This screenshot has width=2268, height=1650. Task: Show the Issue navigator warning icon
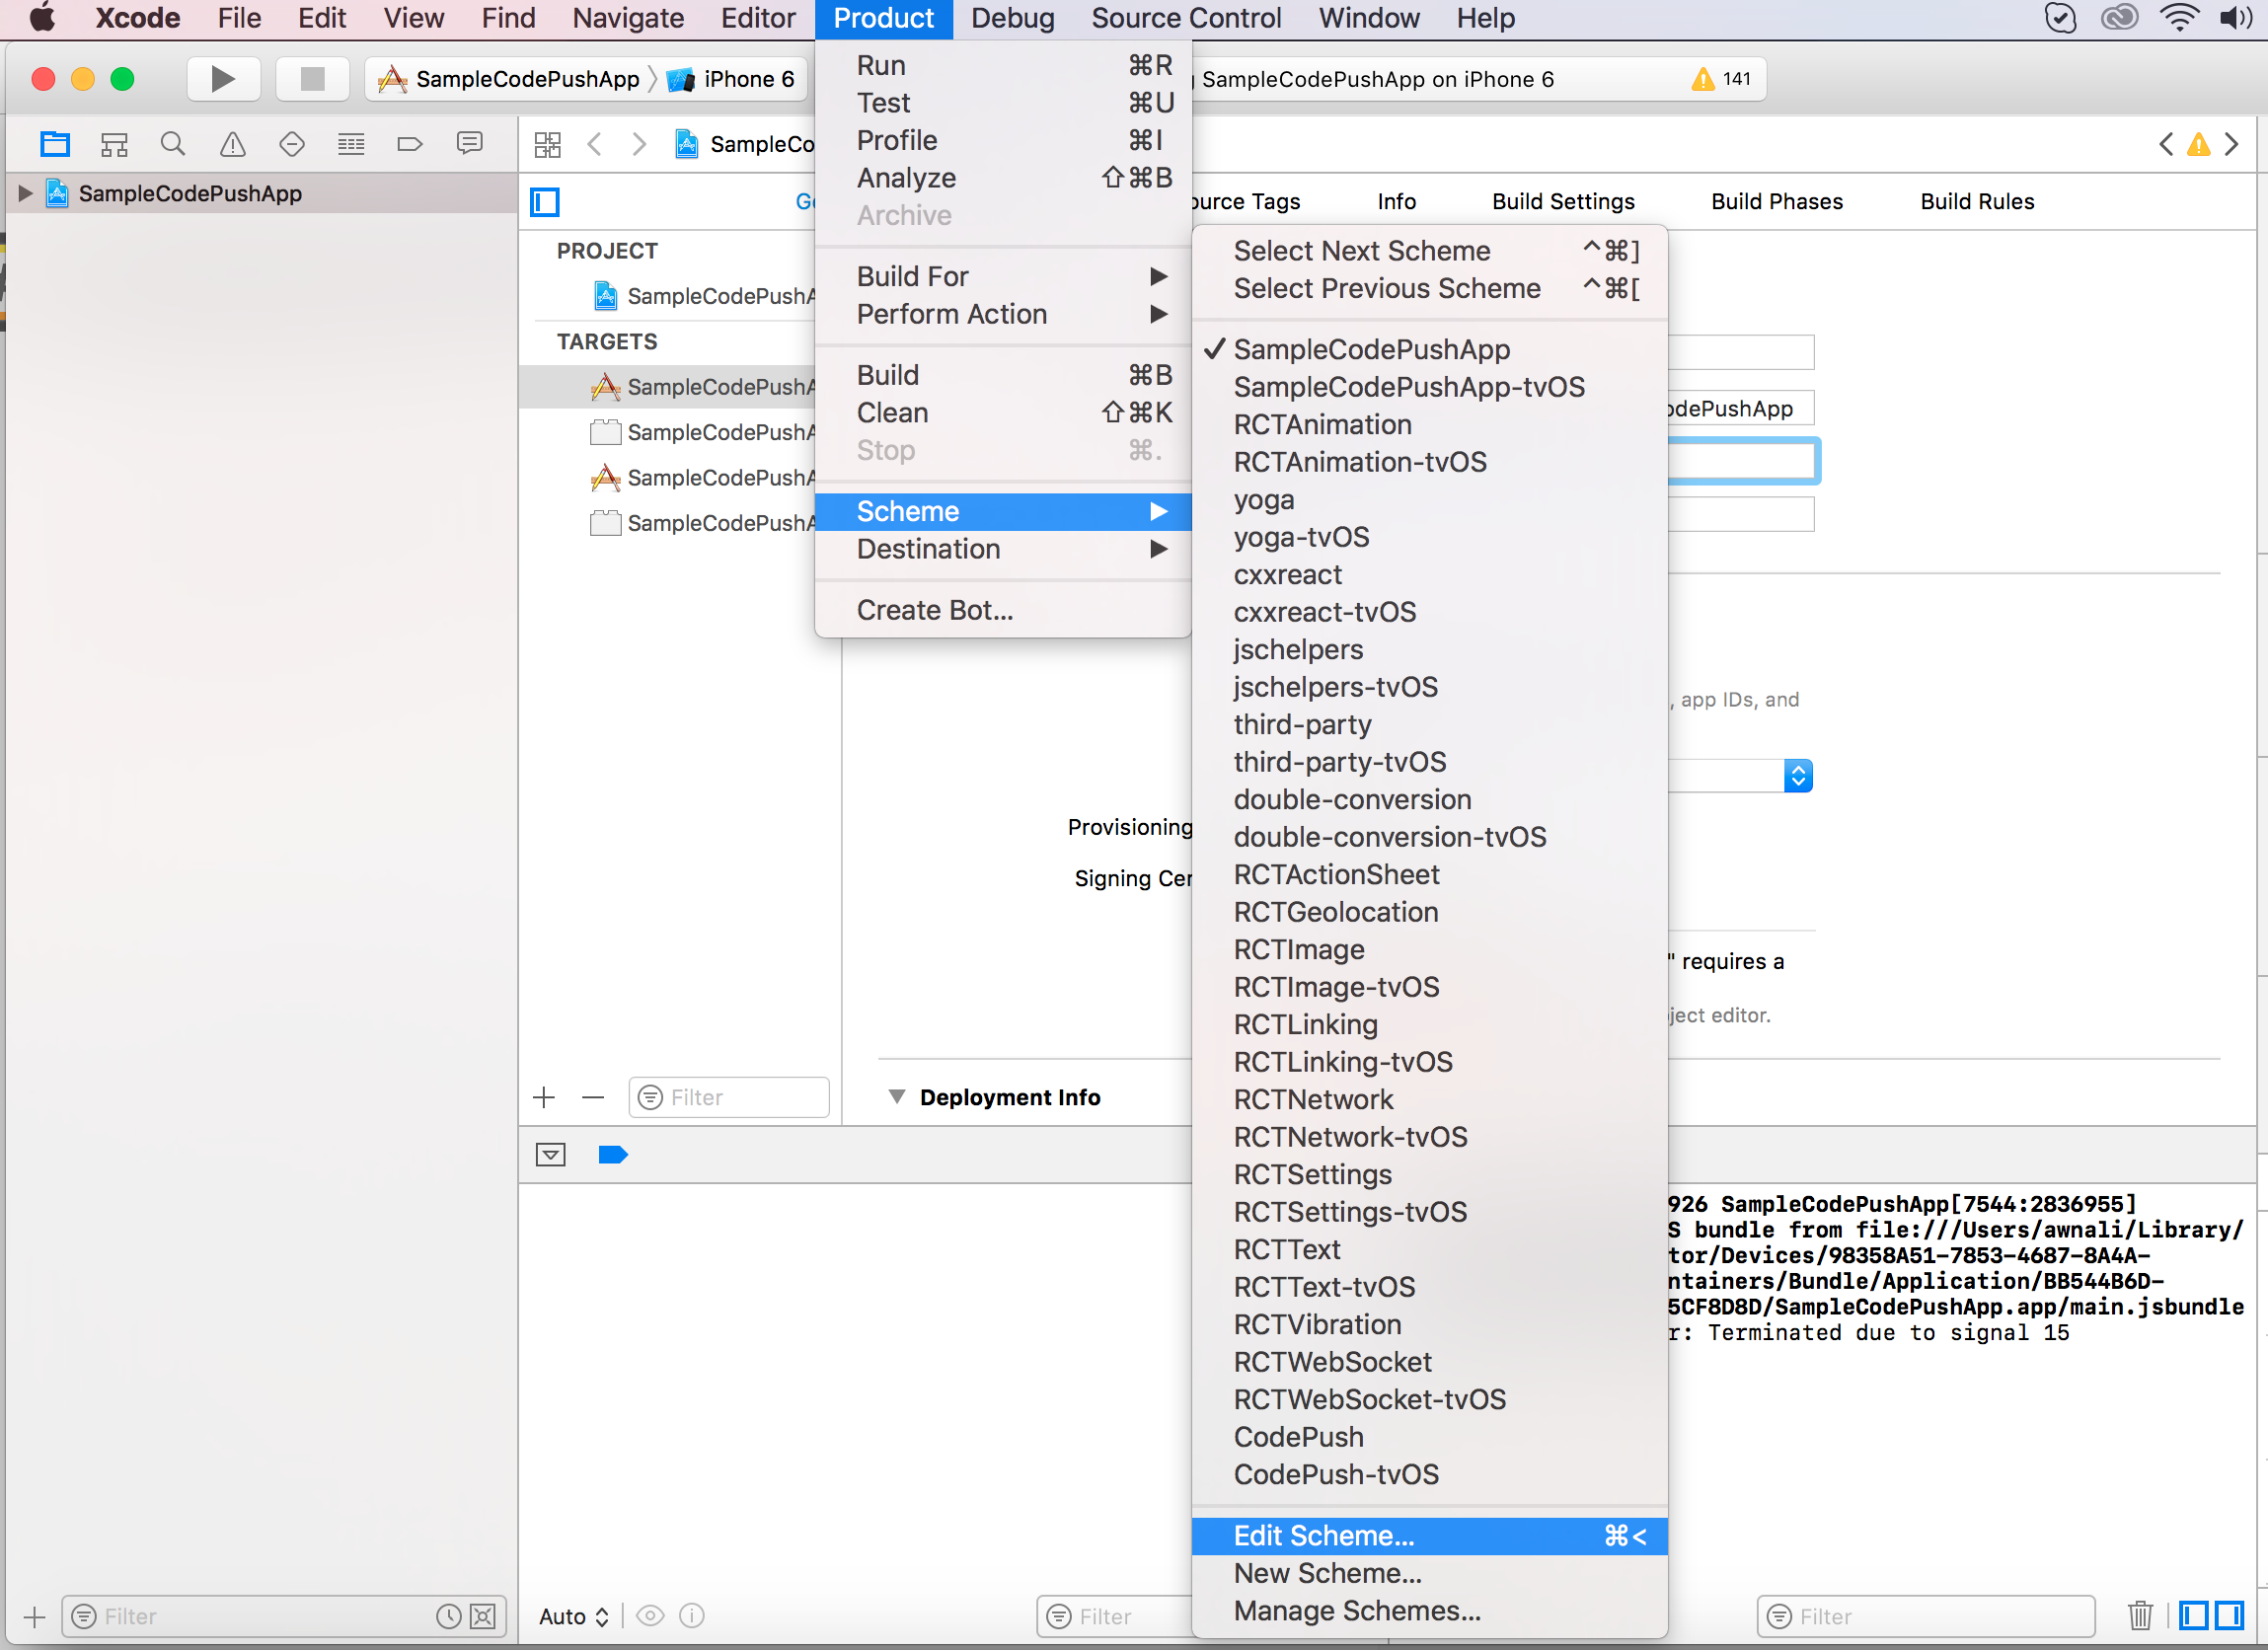click(x=232, y=144)
